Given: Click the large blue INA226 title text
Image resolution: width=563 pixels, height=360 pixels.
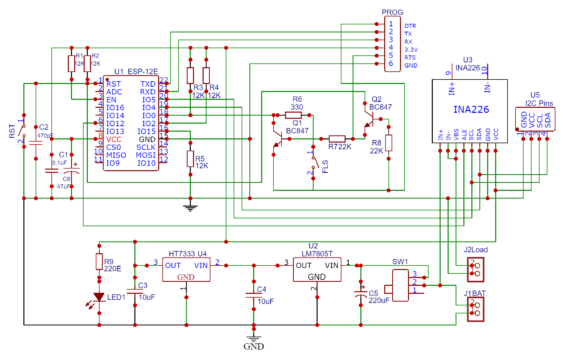Looking at the screenshot, I should 471,109.
